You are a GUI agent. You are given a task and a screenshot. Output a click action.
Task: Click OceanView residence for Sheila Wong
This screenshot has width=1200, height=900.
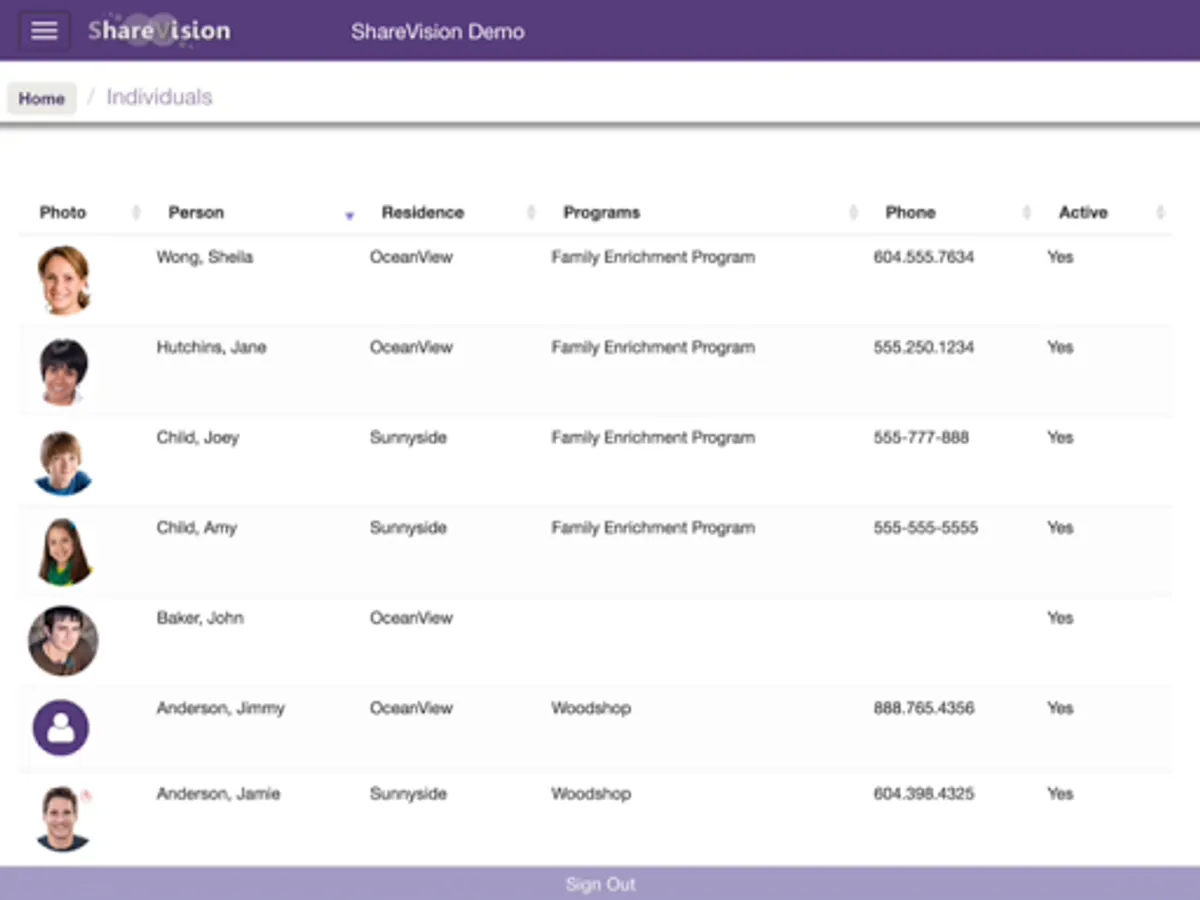pyautogui.click(x=411, y=257)
